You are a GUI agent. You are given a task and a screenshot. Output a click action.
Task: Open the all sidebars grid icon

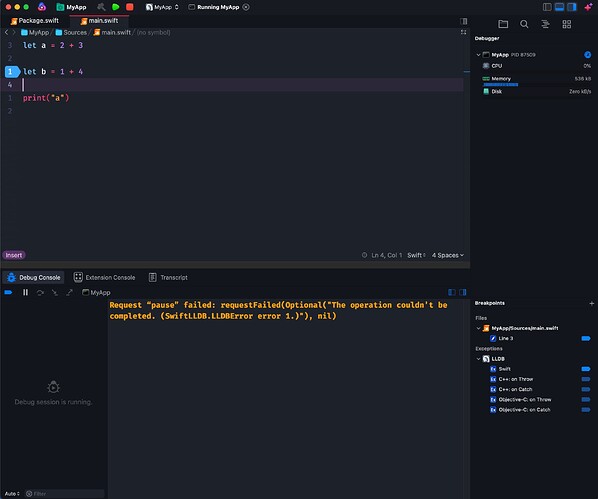(567, 24)
